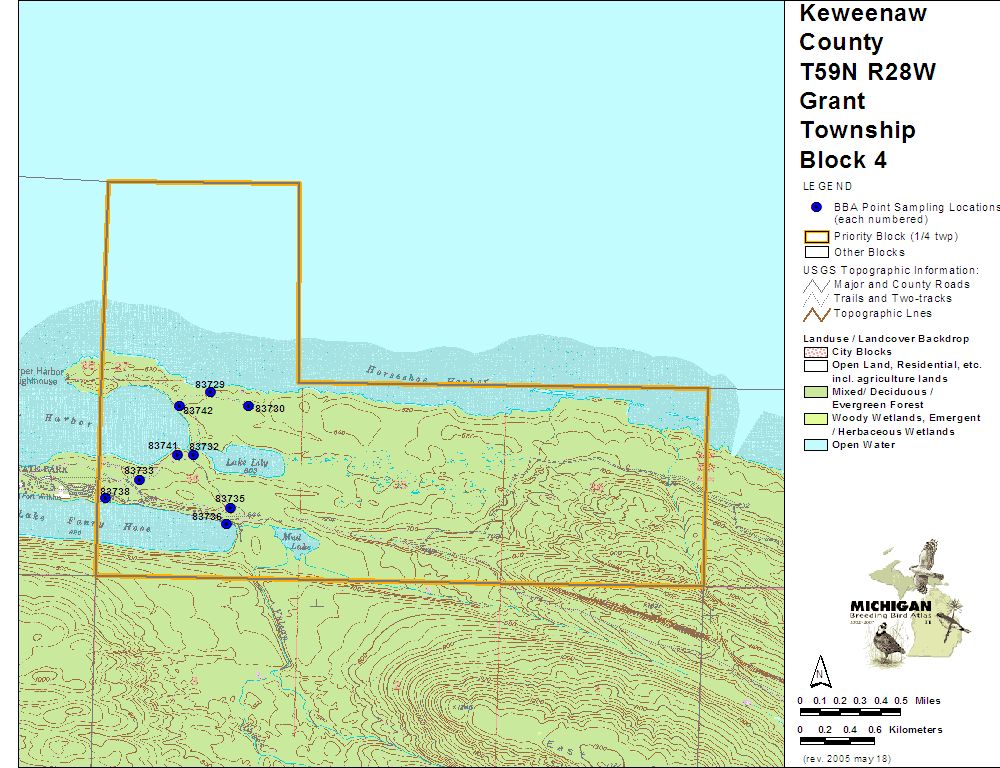Screen dimensions: 1000x768
Task: Click sampling point 83736 dot
Action: (x=226, y=524)
